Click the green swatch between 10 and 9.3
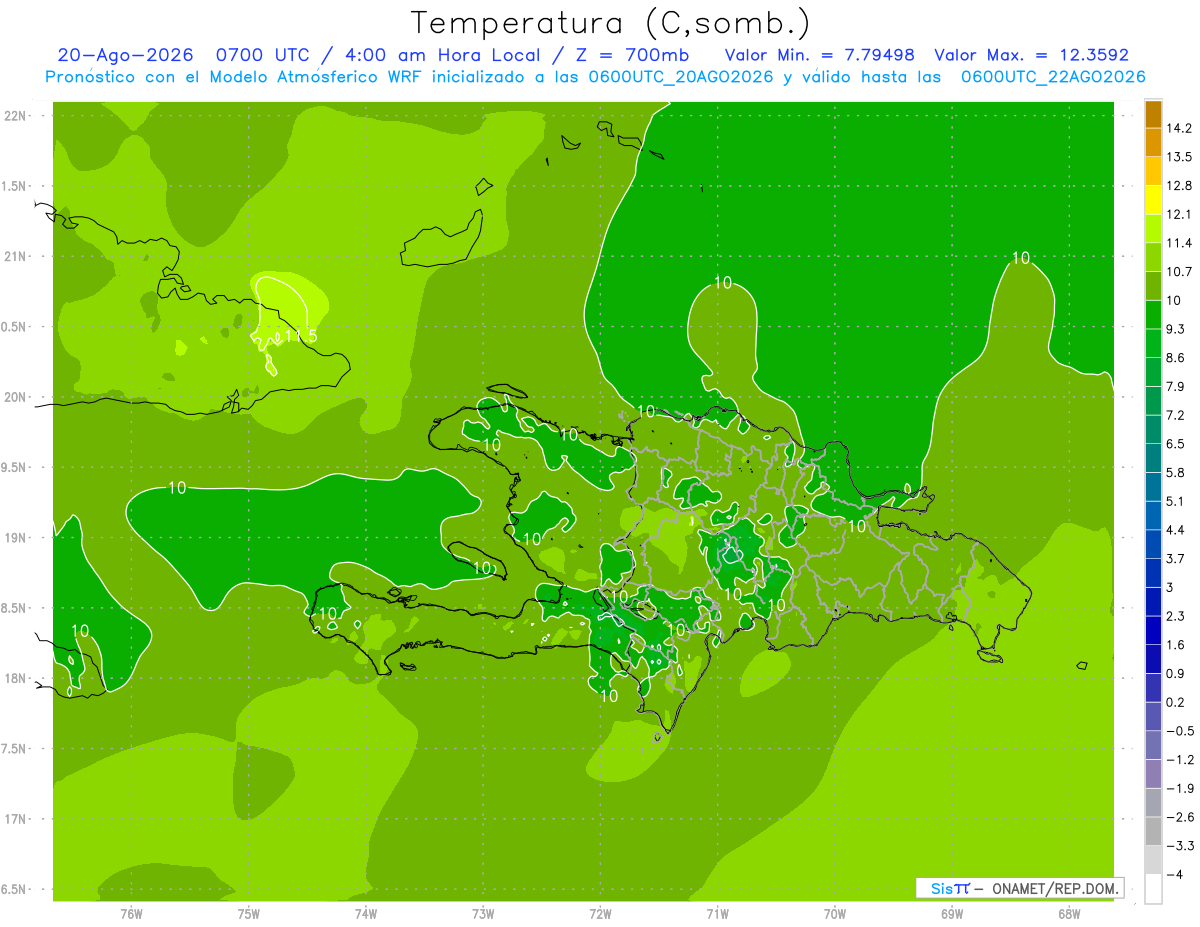 (x=1153, y=315)
